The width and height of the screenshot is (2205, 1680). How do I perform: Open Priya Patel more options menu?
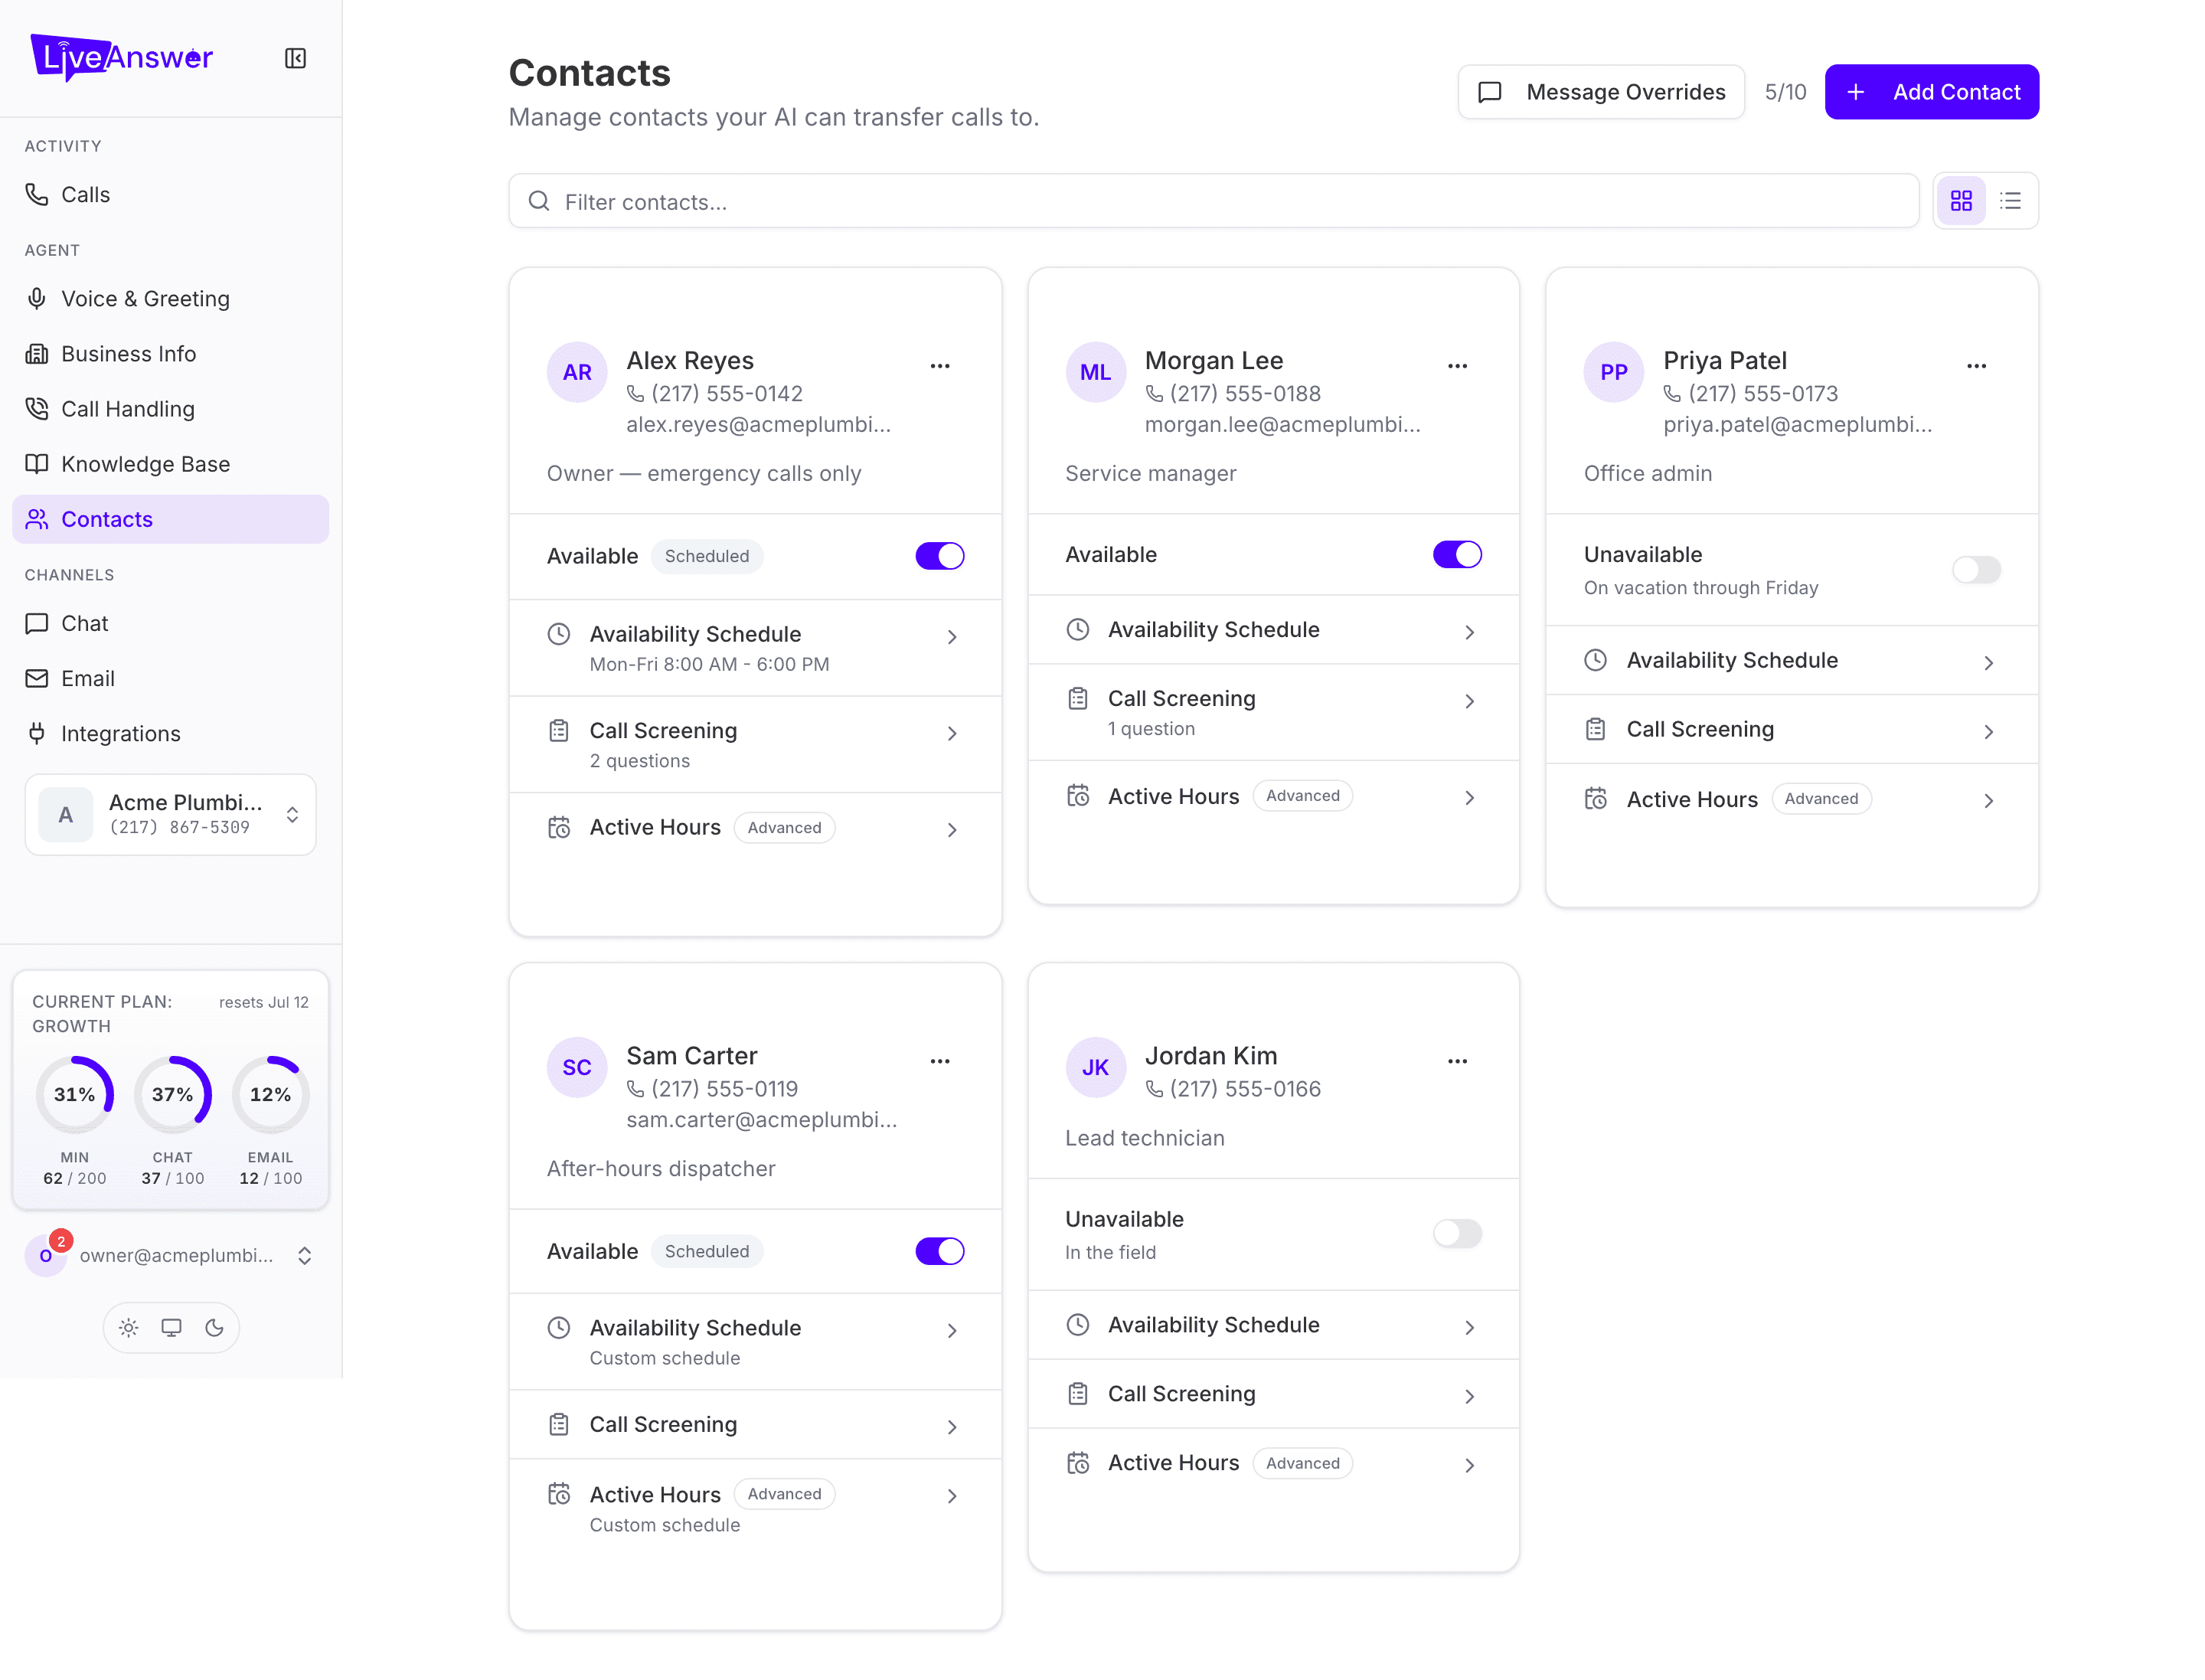click(x=1976, y=365)
